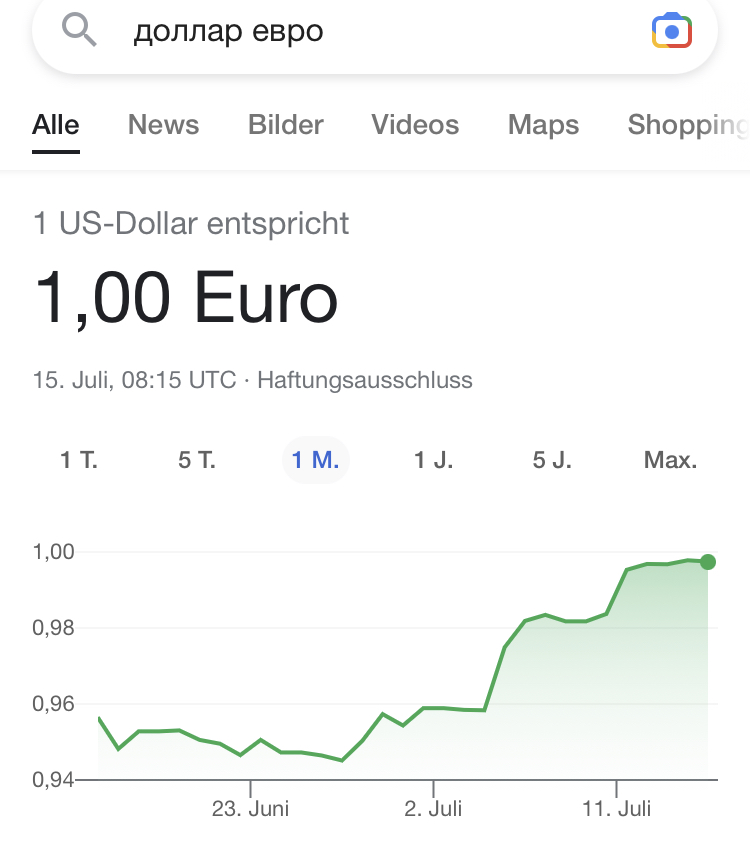Show the Max. chart range
The height and width of the screenshot is (854, 750).
670,460
